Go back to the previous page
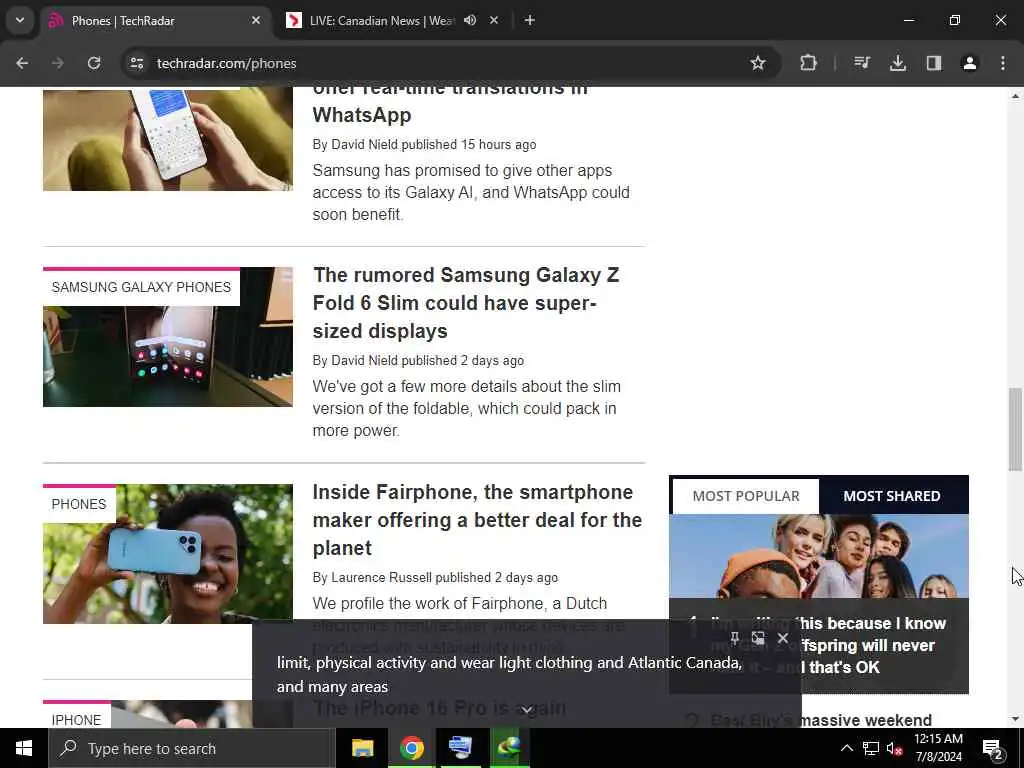The image size is (1024, 768). pyautogui.click(x=22, y=63)
